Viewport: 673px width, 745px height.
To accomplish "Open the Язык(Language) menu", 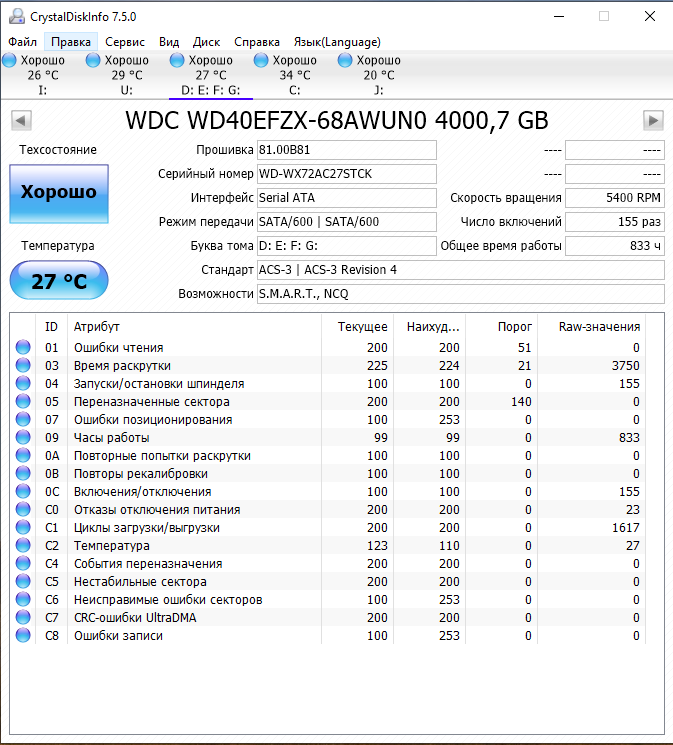I will (x=337, y=42).
